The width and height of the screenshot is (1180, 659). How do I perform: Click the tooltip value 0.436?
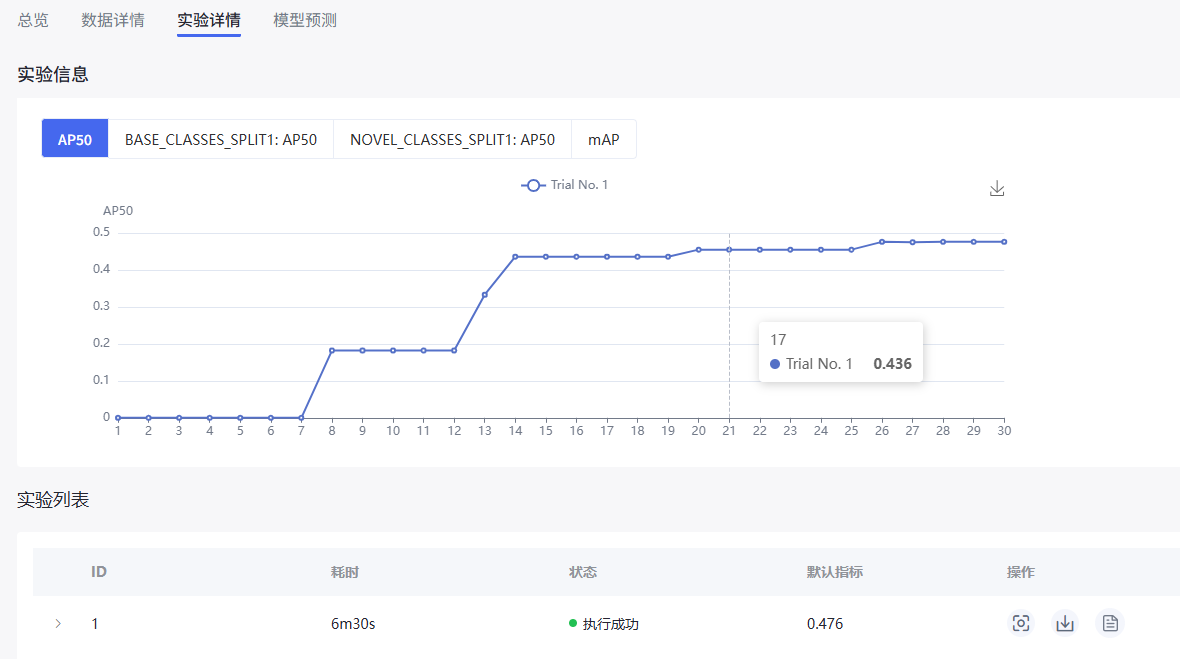tap(893, 364)
